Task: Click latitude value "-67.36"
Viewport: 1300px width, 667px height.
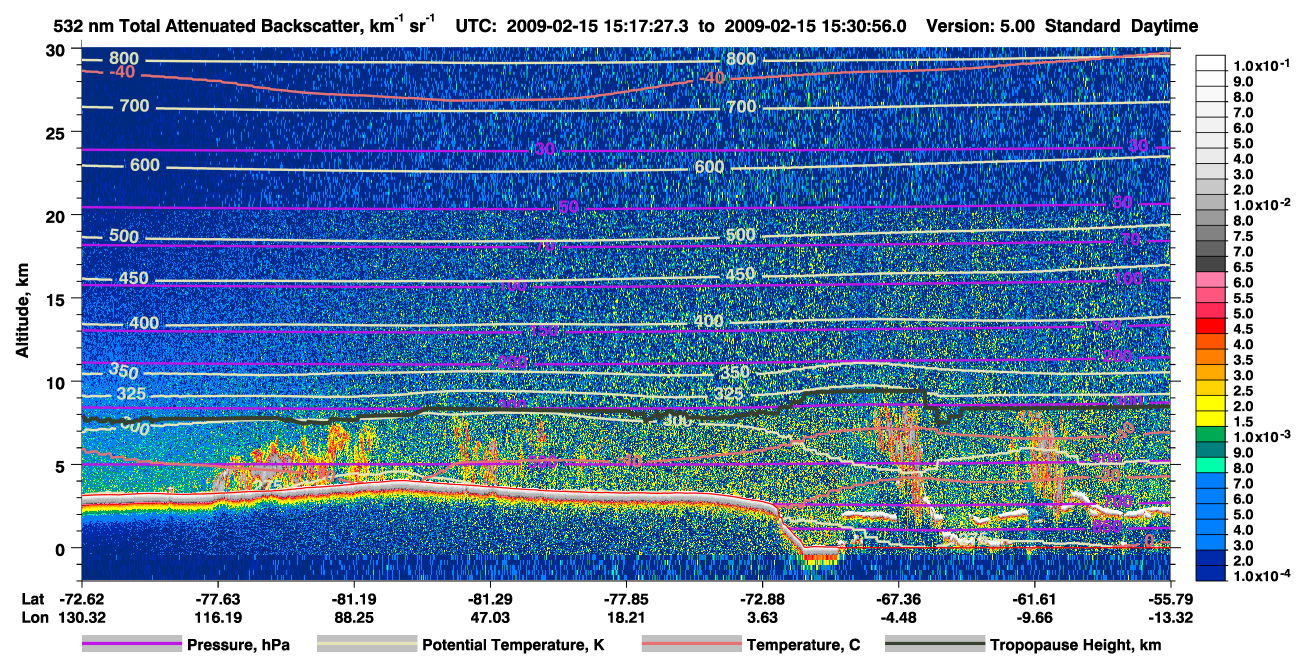Action: pos(899,599)
